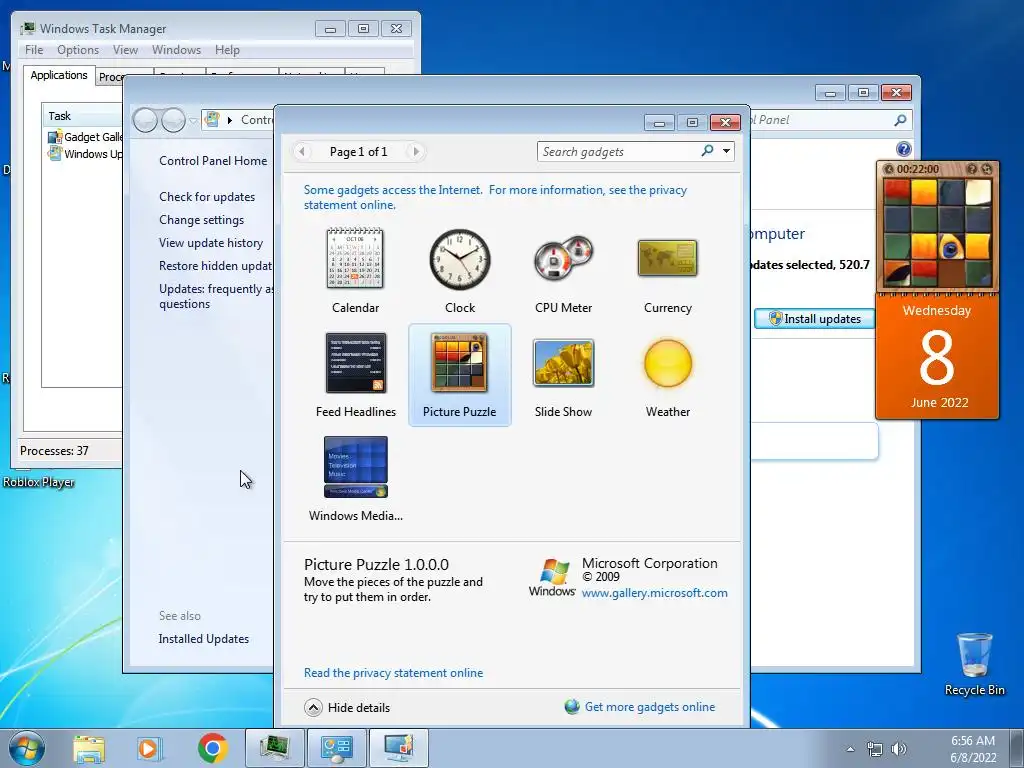Click Forward button in Control Panel window
The width and height of the screenshot is (1024, 768).
(x=173, y=120)
